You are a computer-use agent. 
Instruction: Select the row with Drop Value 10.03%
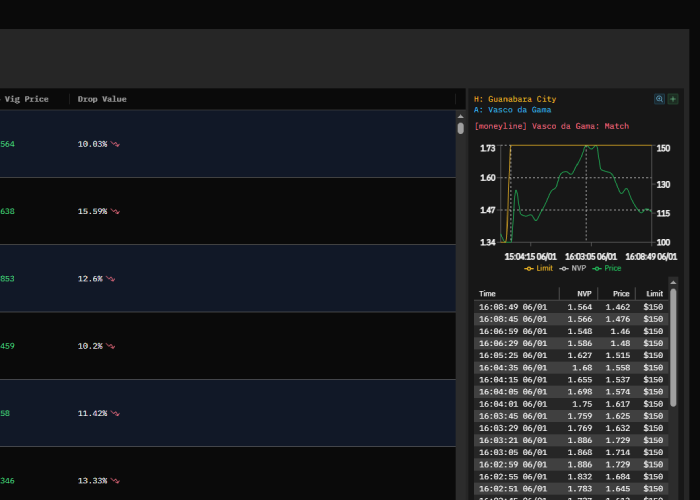(x=228, y=144)
